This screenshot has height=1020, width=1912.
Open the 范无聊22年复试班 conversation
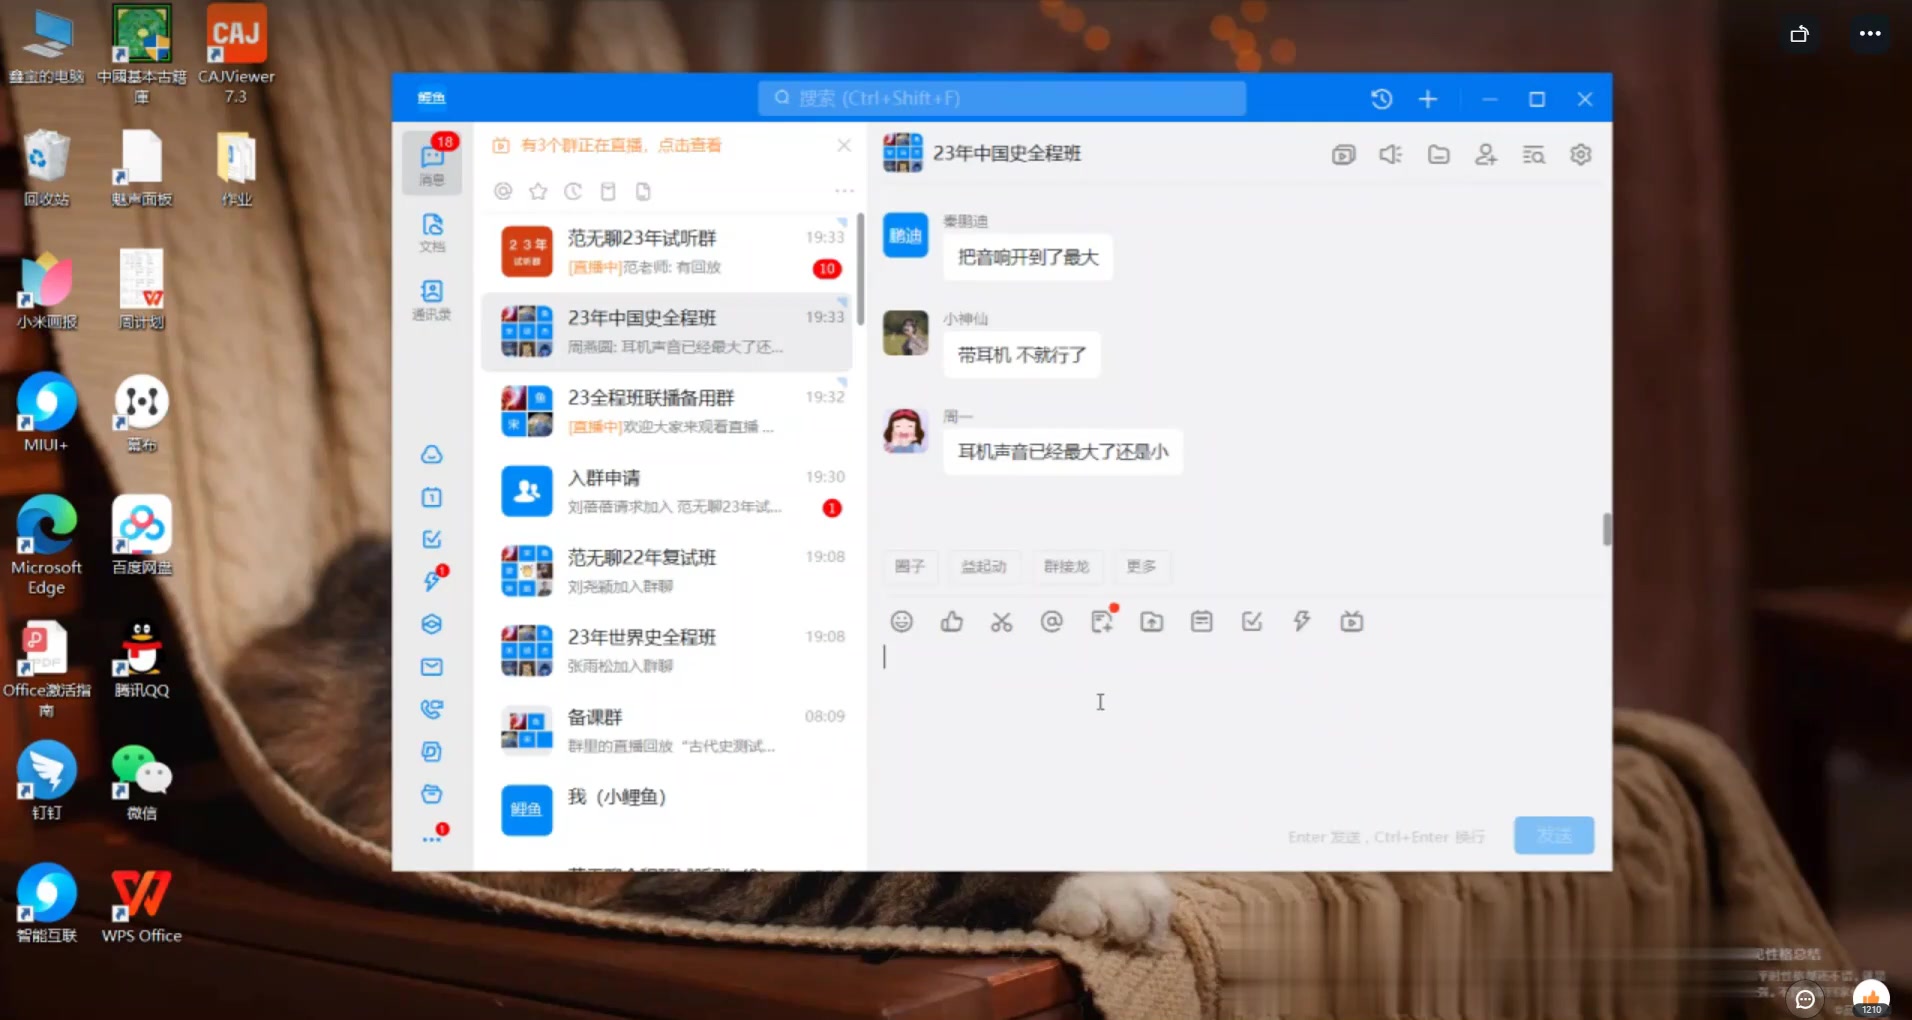pos(667,571)
